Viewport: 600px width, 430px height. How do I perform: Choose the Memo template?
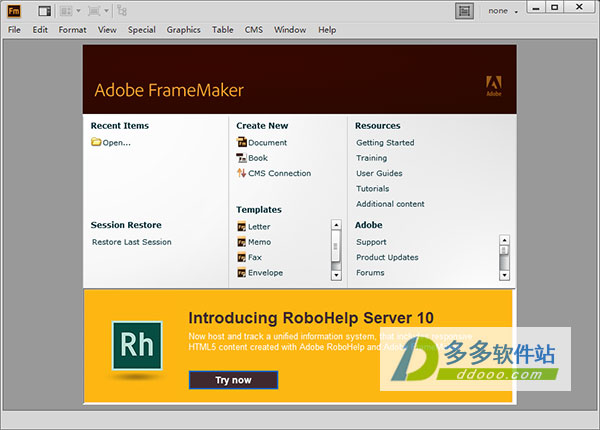259,242
